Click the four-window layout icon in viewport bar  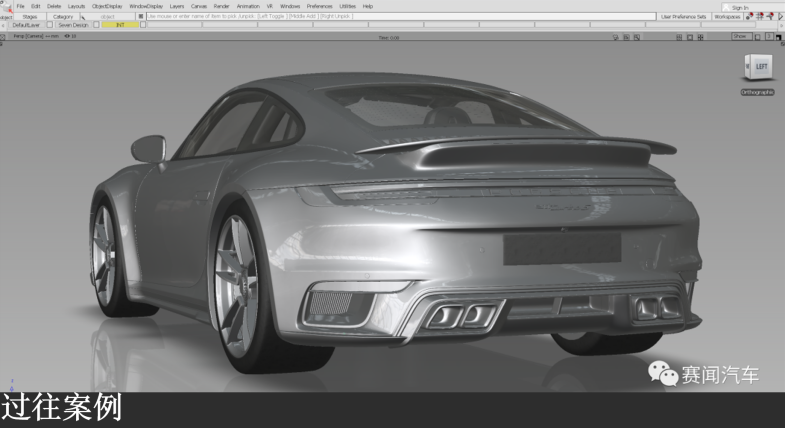click(x=678, y=36)
